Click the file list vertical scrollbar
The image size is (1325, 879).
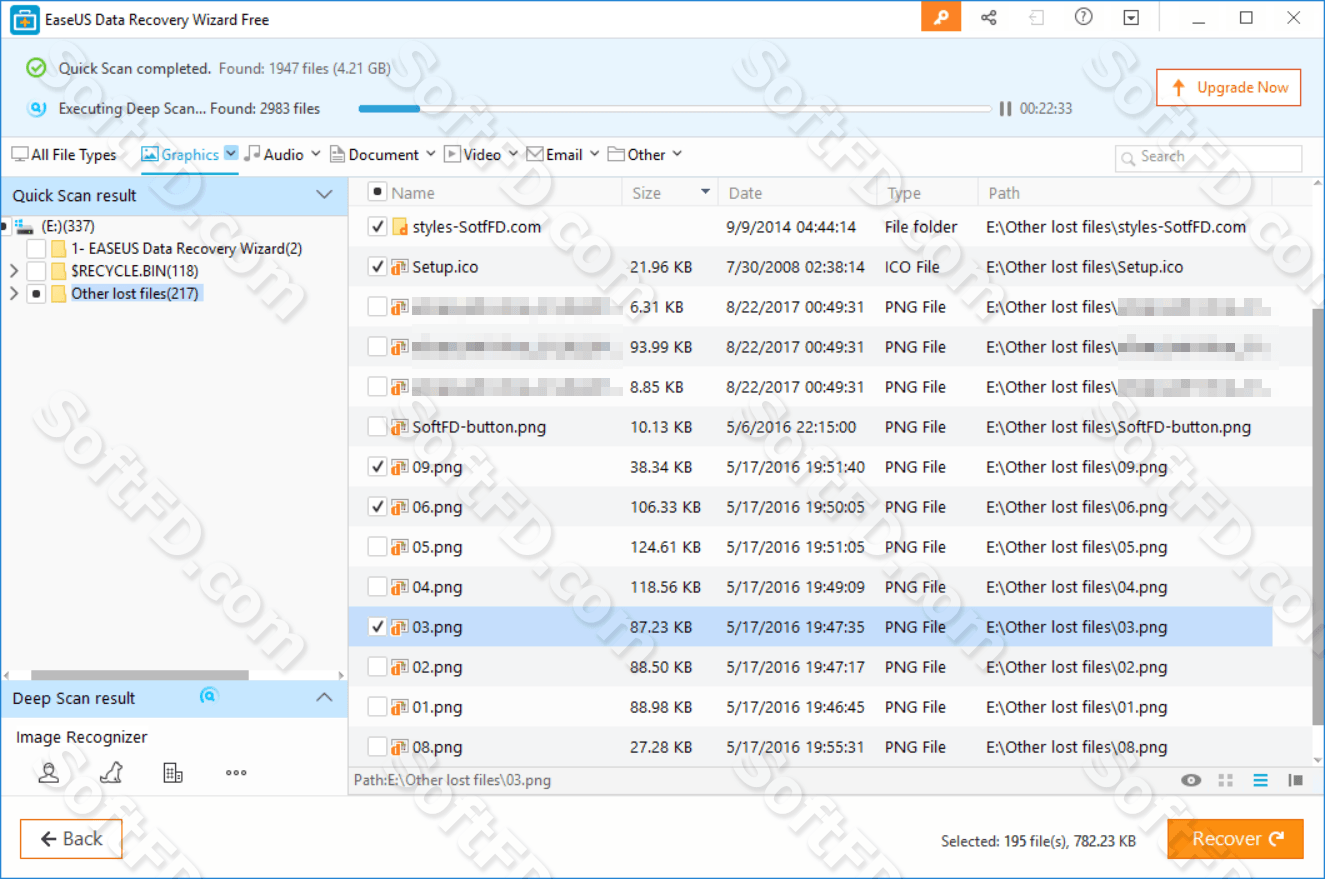(1318, 517)
